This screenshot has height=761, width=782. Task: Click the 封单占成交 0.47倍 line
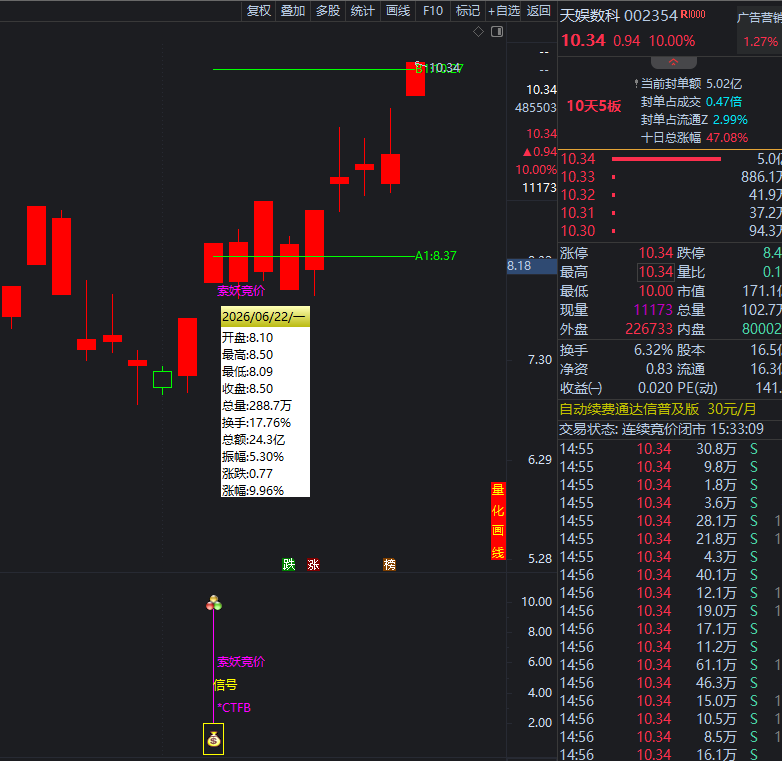(x=691, y=102)
